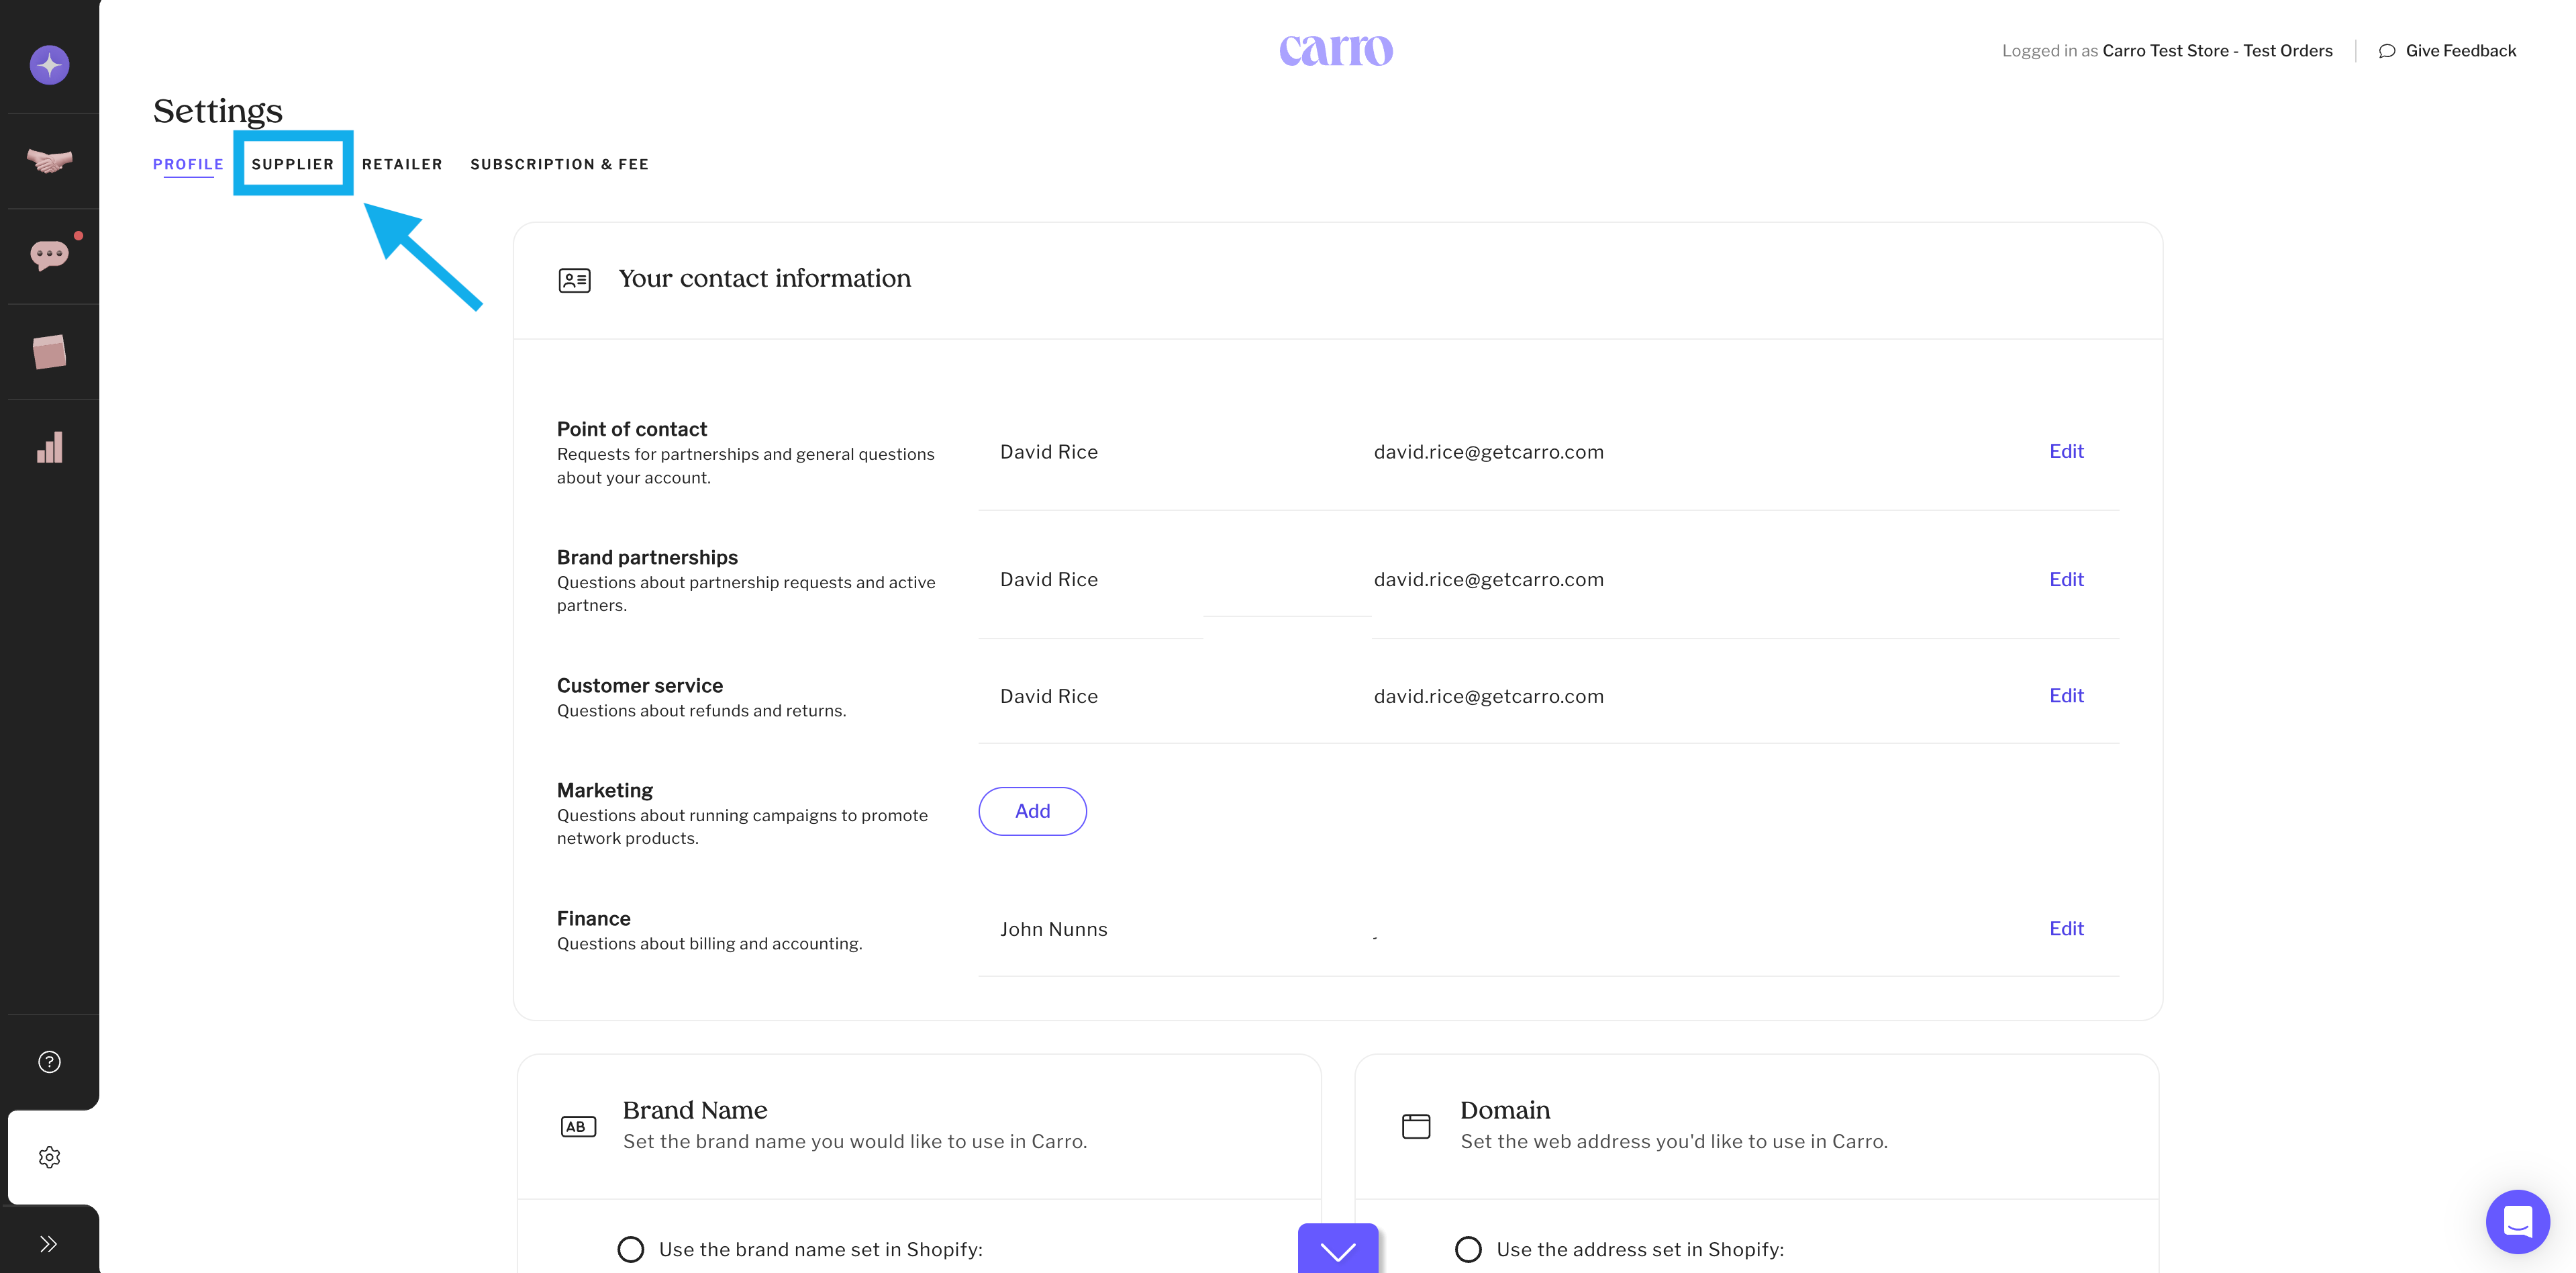2576x1273 pixels.
Task: Switch to the Supplier tab
Action: coord(292,164)
